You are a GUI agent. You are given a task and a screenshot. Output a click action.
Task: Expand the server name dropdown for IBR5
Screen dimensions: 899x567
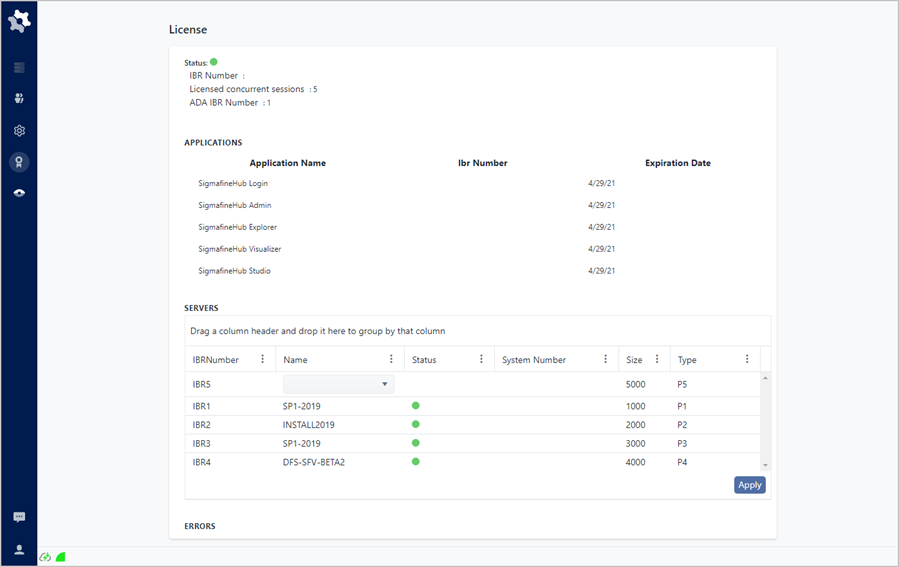(x=385, y=384)
